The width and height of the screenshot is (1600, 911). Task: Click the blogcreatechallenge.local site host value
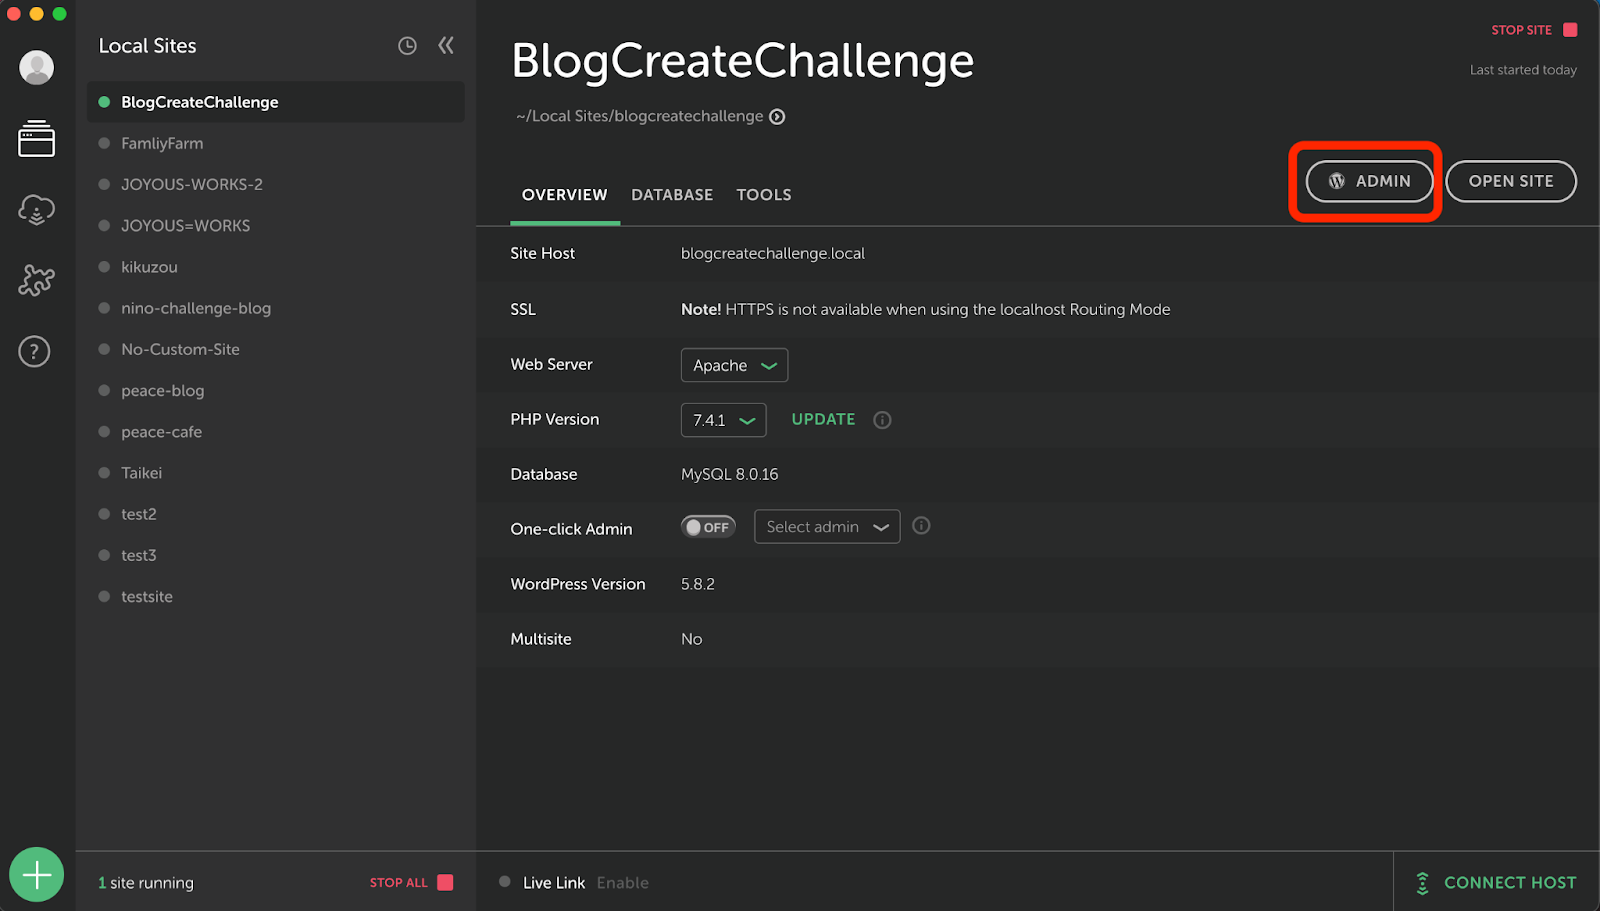[773, 253]
